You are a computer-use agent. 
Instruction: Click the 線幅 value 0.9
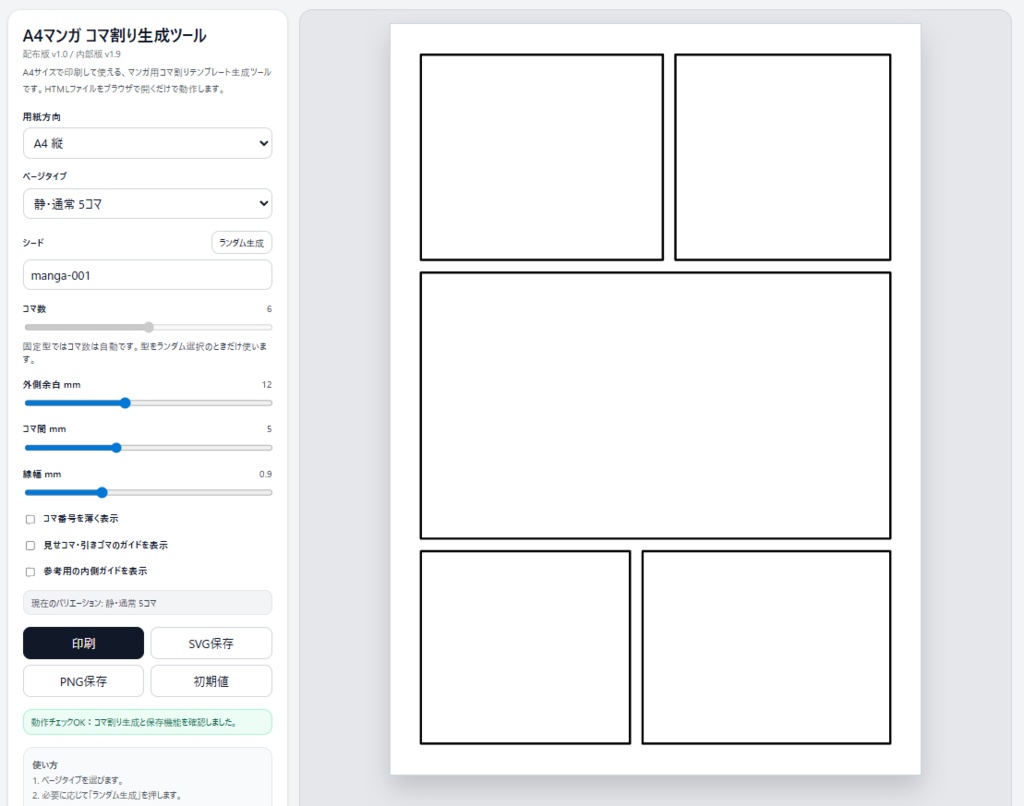click(x=265, y=474)
